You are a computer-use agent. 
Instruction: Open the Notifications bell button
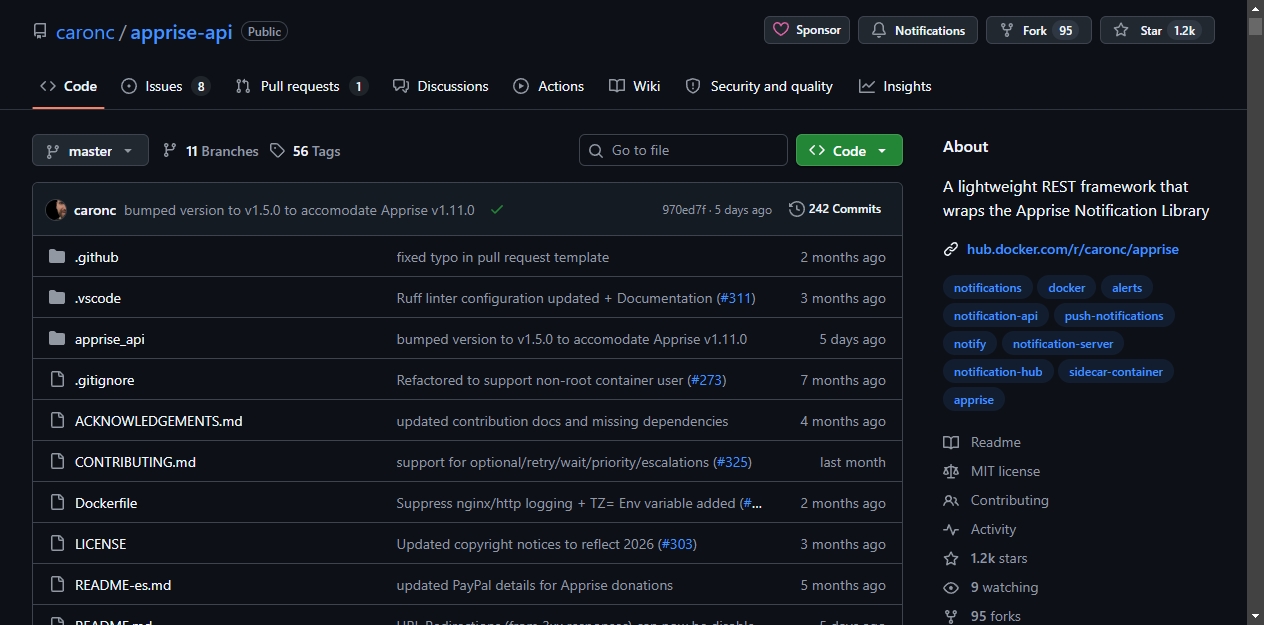(918, 30)
